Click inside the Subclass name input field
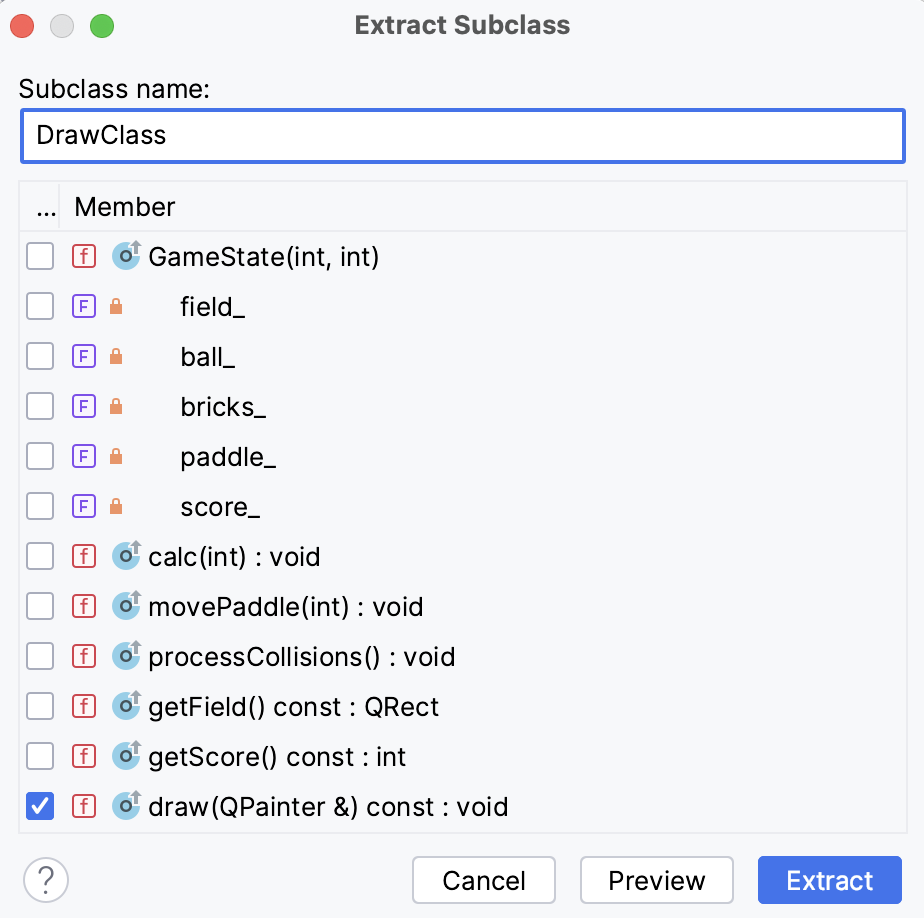This screenshot has width=924, height=918. click(460, 136)
